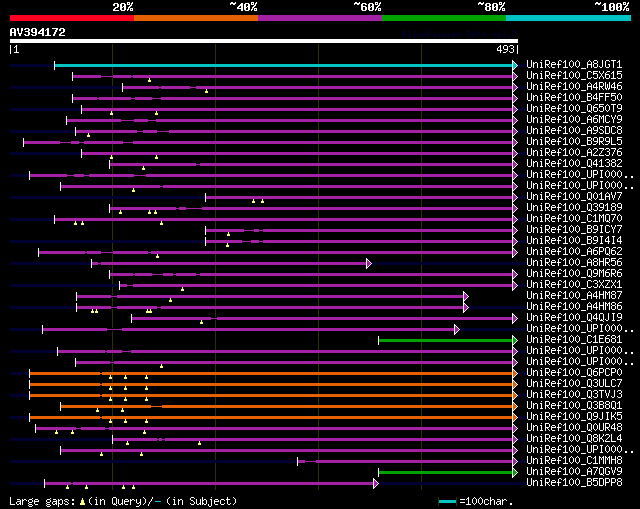Image resolution: width=640 pixels, height=509 pixels.
Task: Click the end arrowhead of the A8HR56 alignment
Action: click(369, 263)
